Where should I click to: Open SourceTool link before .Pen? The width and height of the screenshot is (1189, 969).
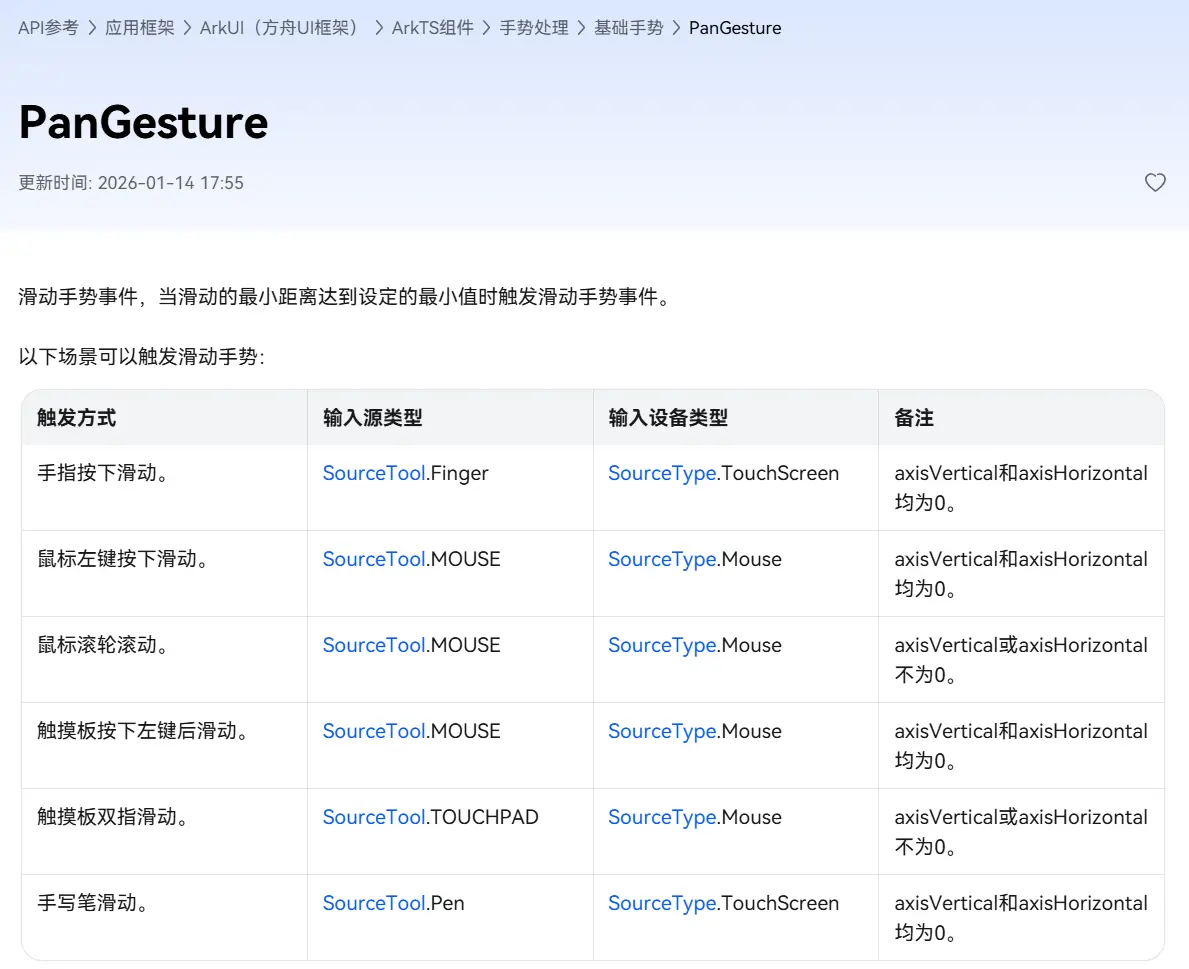[374, 903]
